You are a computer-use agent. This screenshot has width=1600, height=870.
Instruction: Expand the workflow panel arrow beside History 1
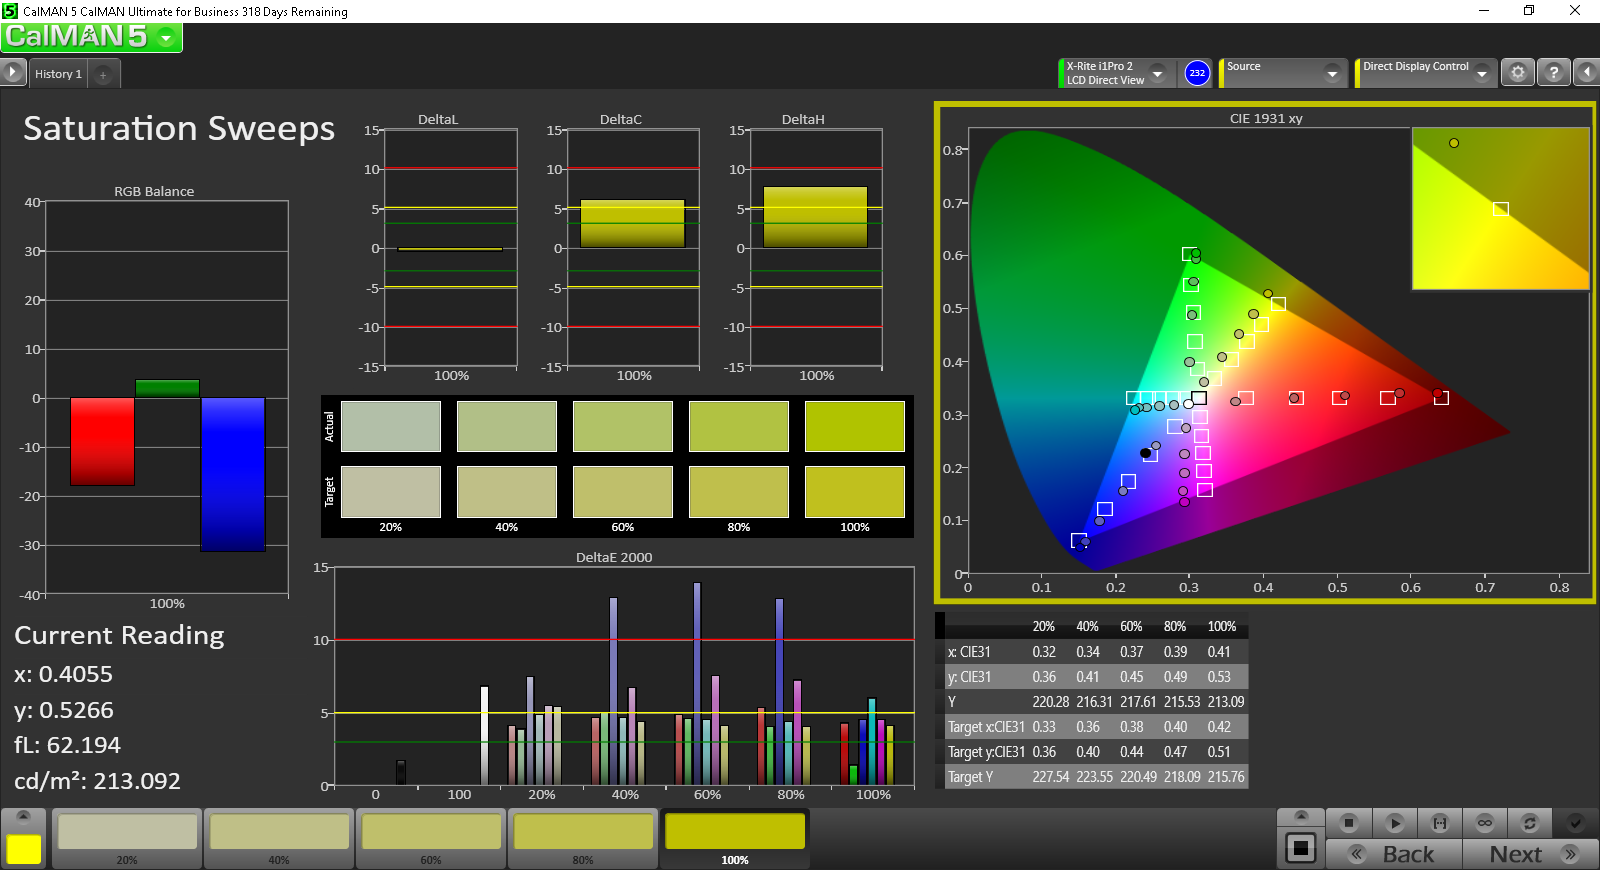(12, 72)
